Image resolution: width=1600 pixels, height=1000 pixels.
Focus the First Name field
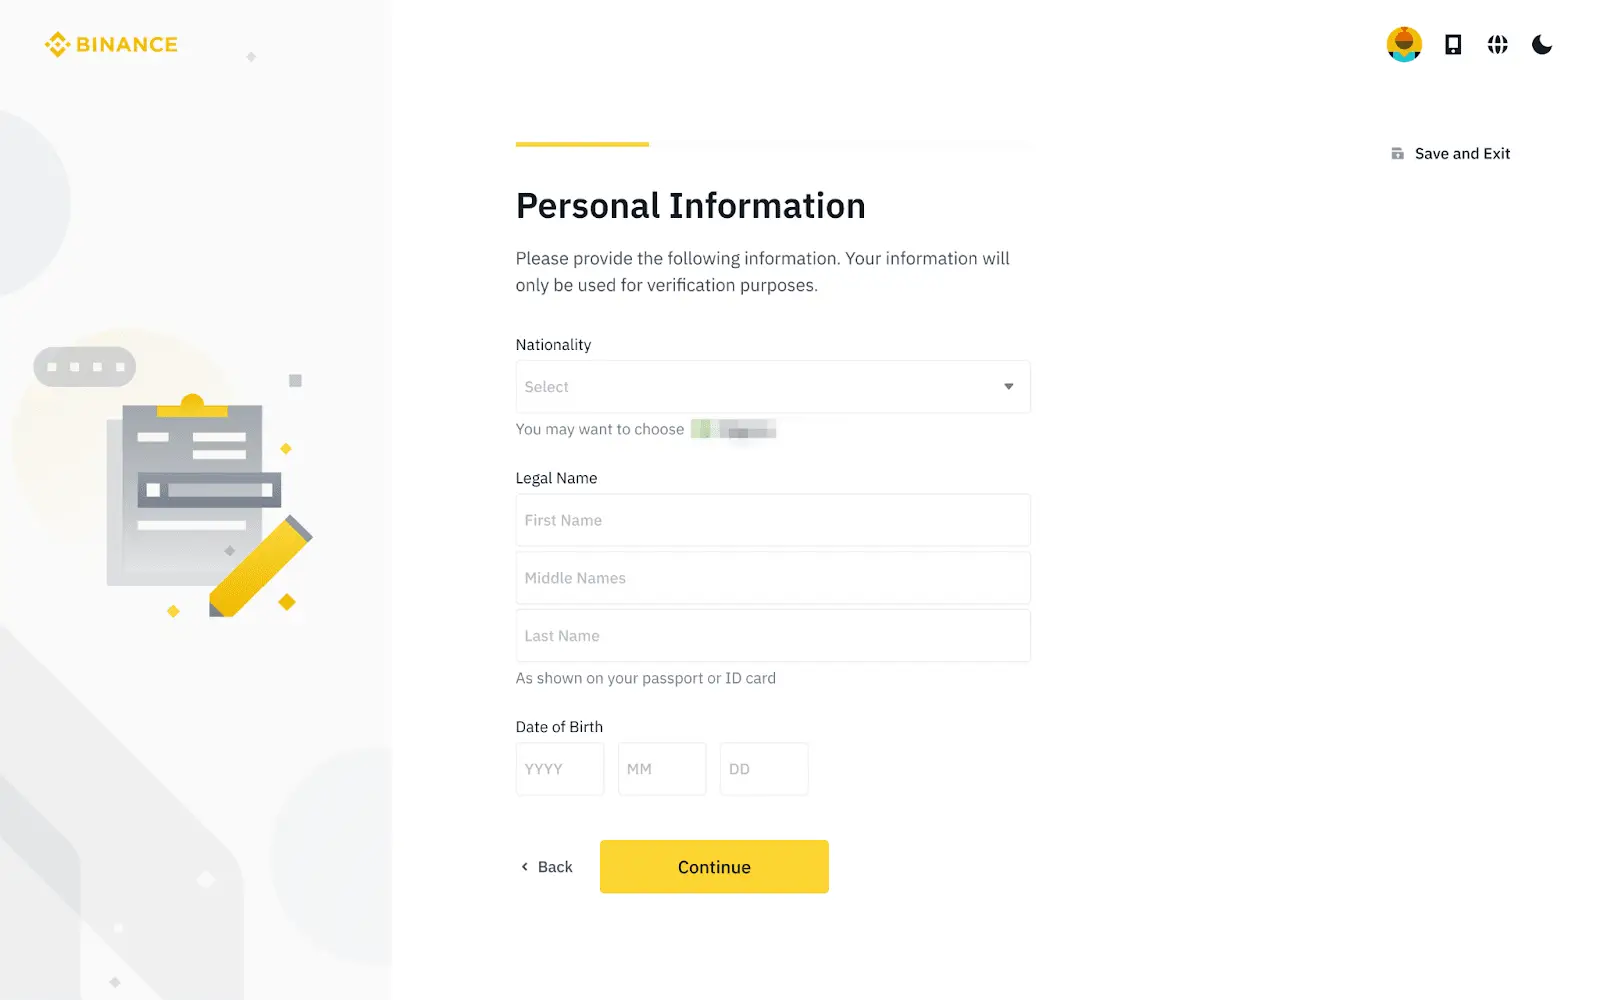pos(772,521)
